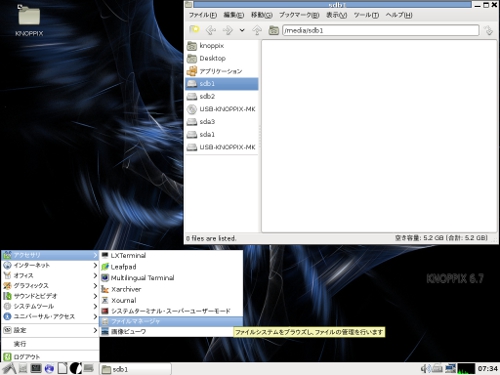This screenshot has height=375, width=500.
Task: Click the volume speaker tray icon
Action: (x=425, y=368)
